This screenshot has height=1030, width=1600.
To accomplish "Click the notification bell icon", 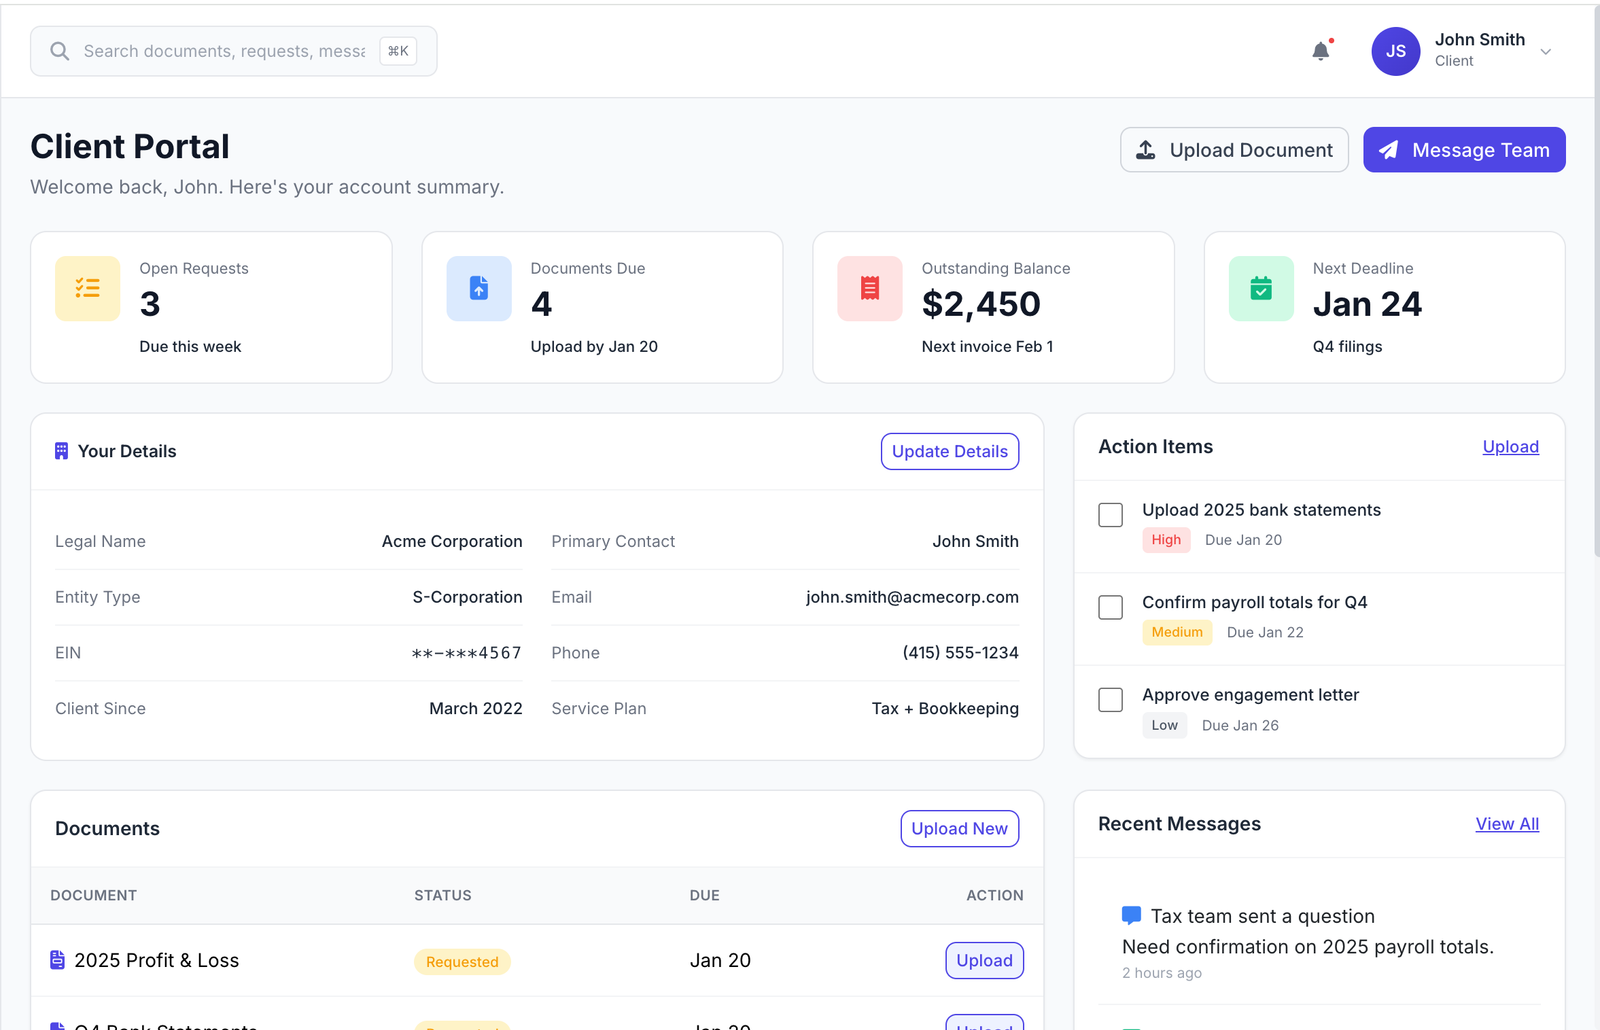I will pyautogui.click(x=1320, y=51).
